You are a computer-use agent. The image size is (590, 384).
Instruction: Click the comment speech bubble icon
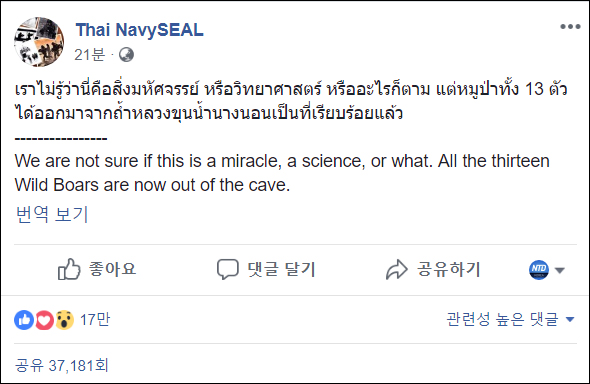click(228, 269)
